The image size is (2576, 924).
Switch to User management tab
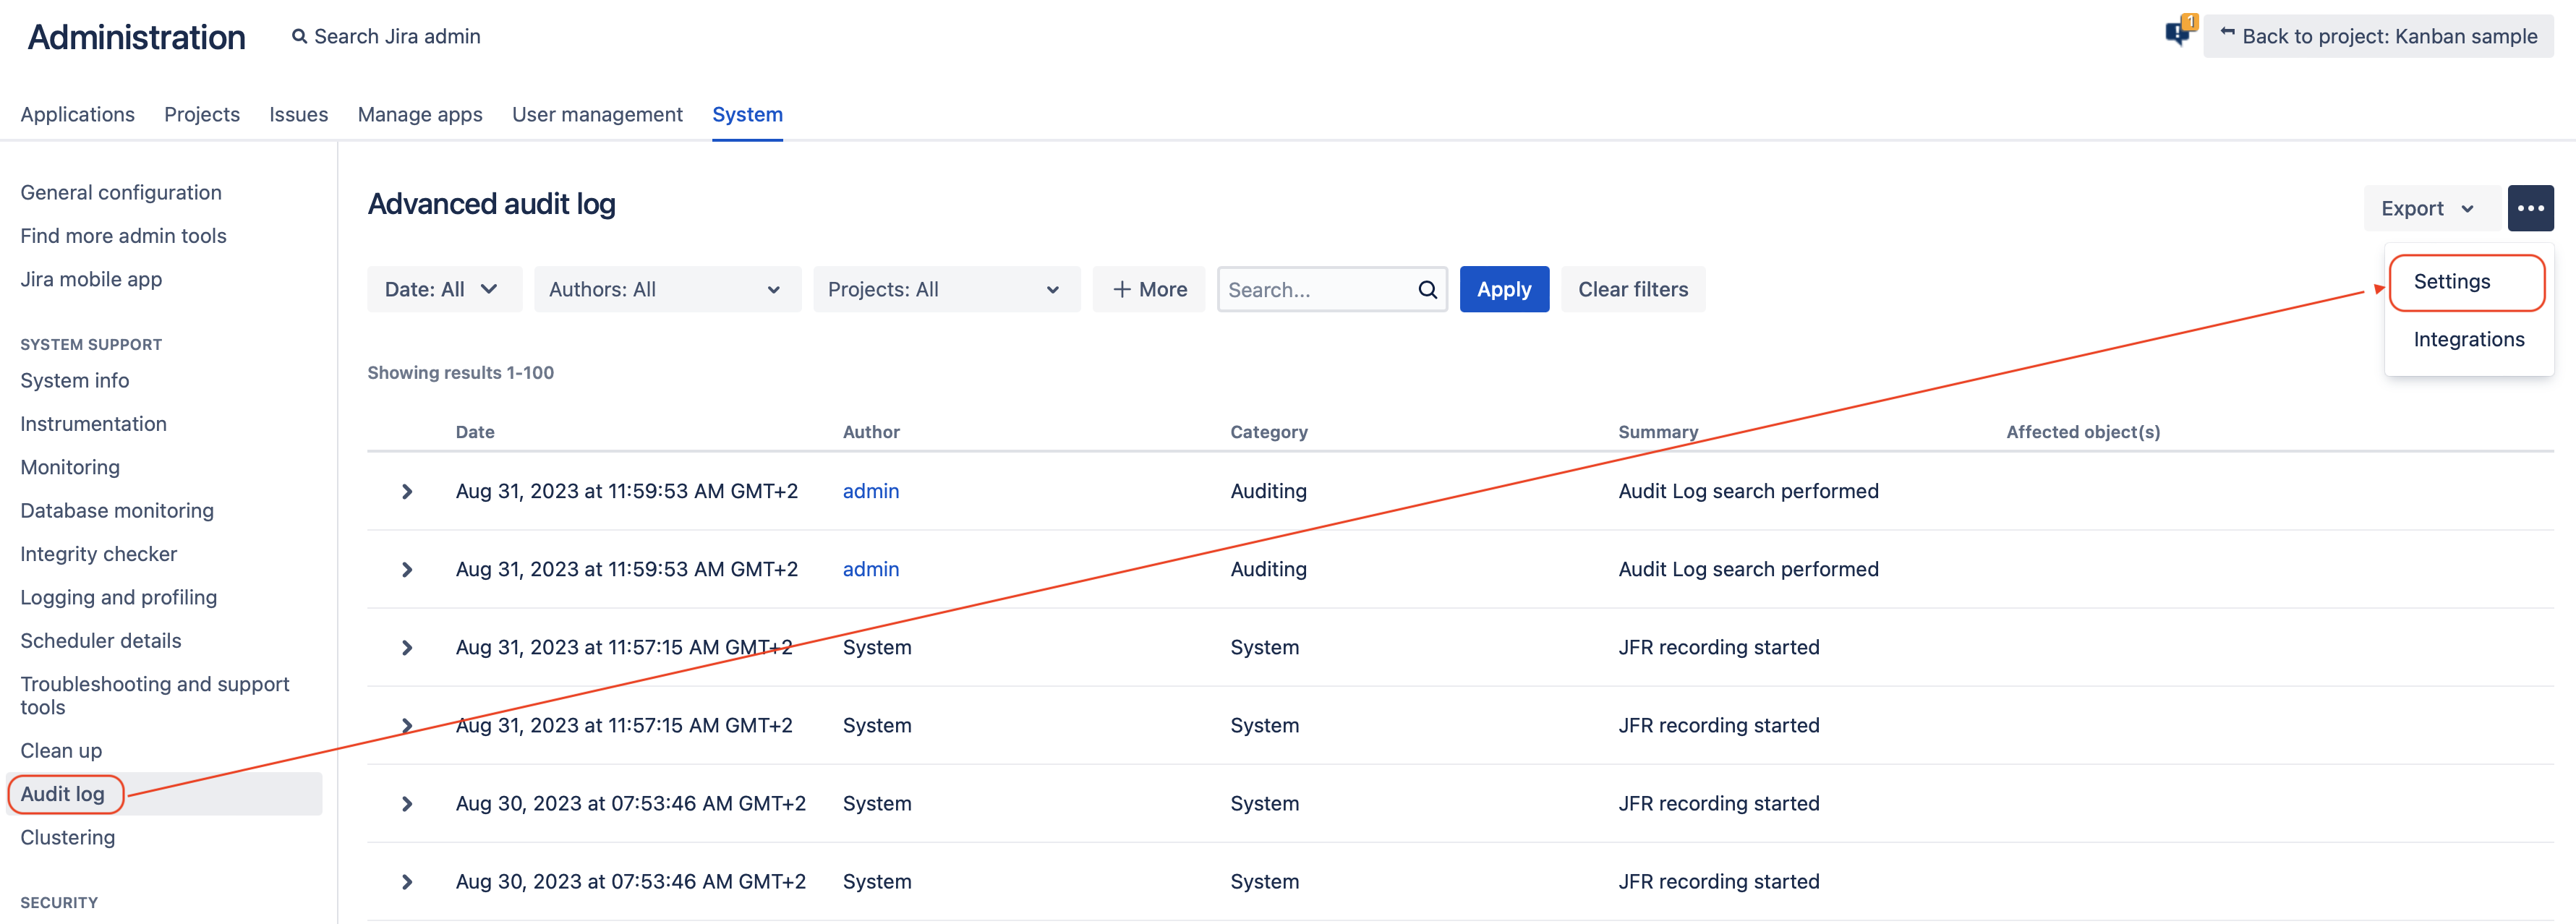click(x=597, y=115)
